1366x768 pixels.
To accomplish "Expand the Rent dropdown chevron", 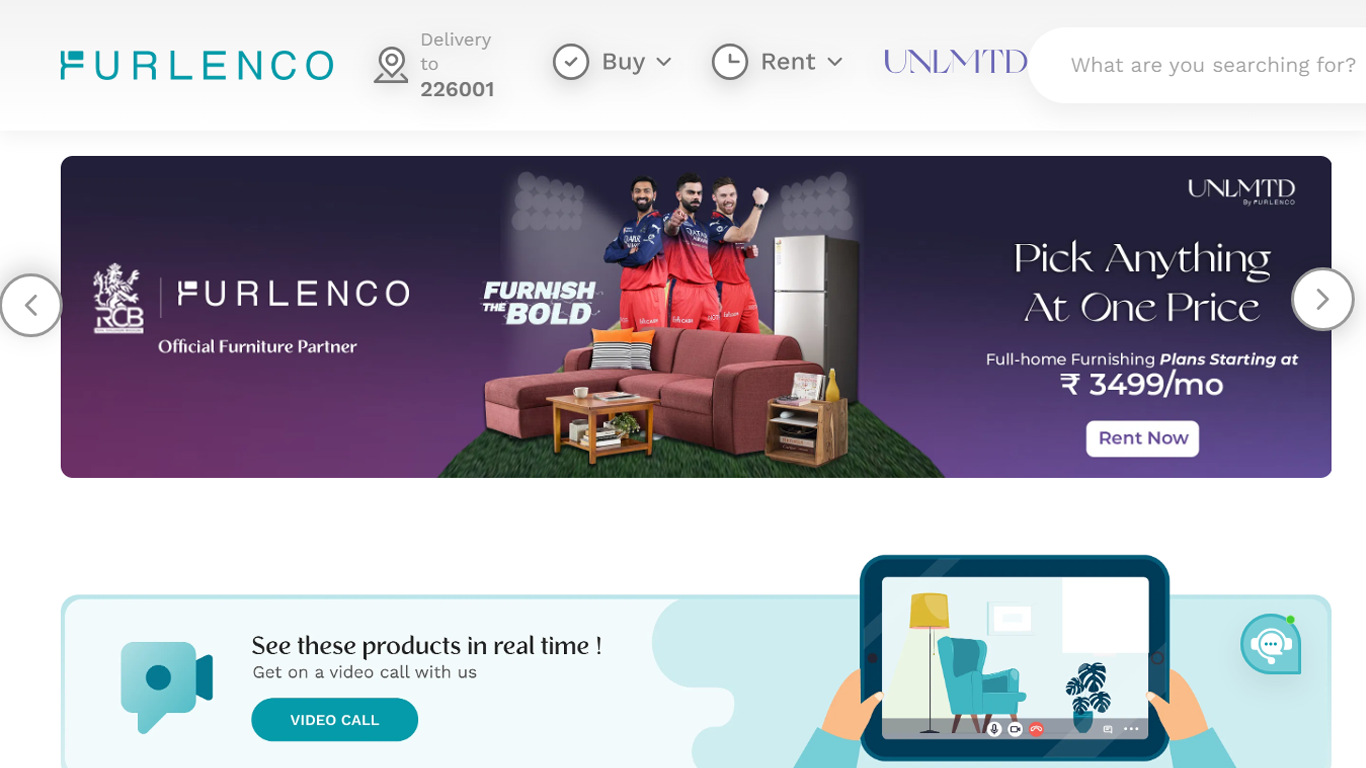I will point(835,62).
